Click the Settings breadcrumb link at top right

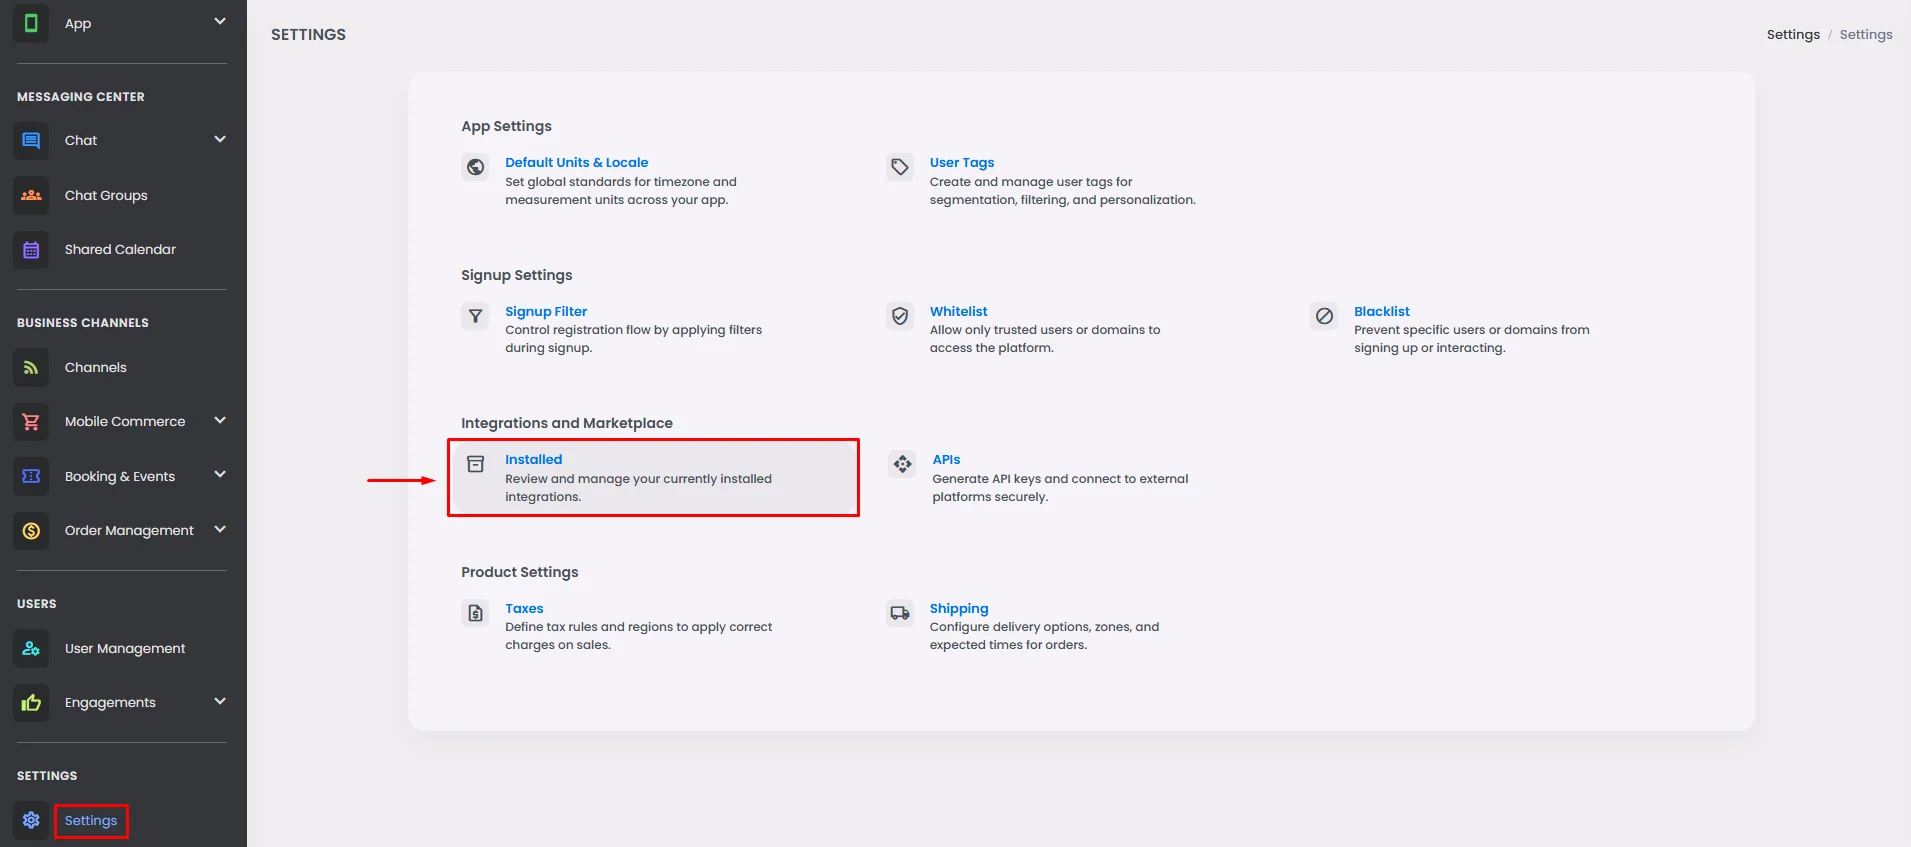1792,35
